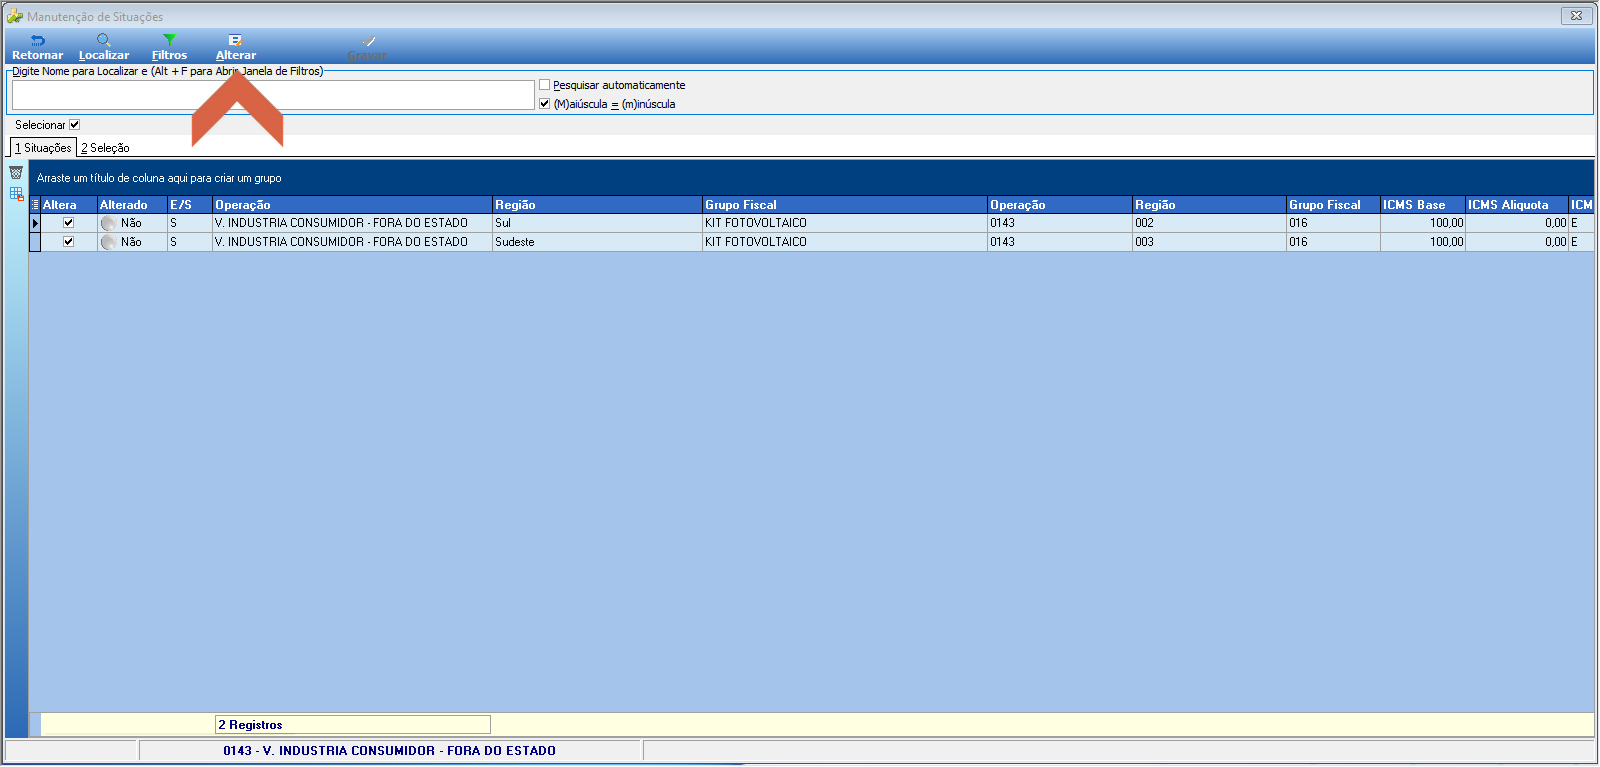Click KIT FOTOVOLTAICO in the Sul row
This screenshot has height=767, width=1600.
[844, 223]
